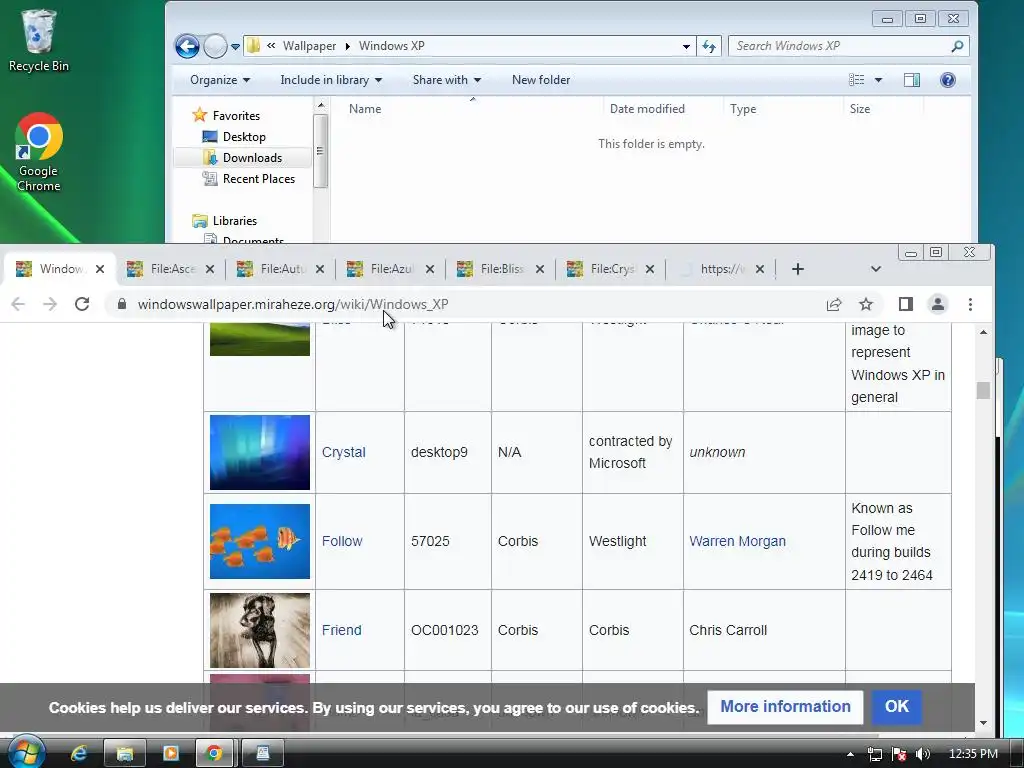Open Internet Explorer from taskbar
This screenshot has height=768, width=1024.
tap(78, 754)
